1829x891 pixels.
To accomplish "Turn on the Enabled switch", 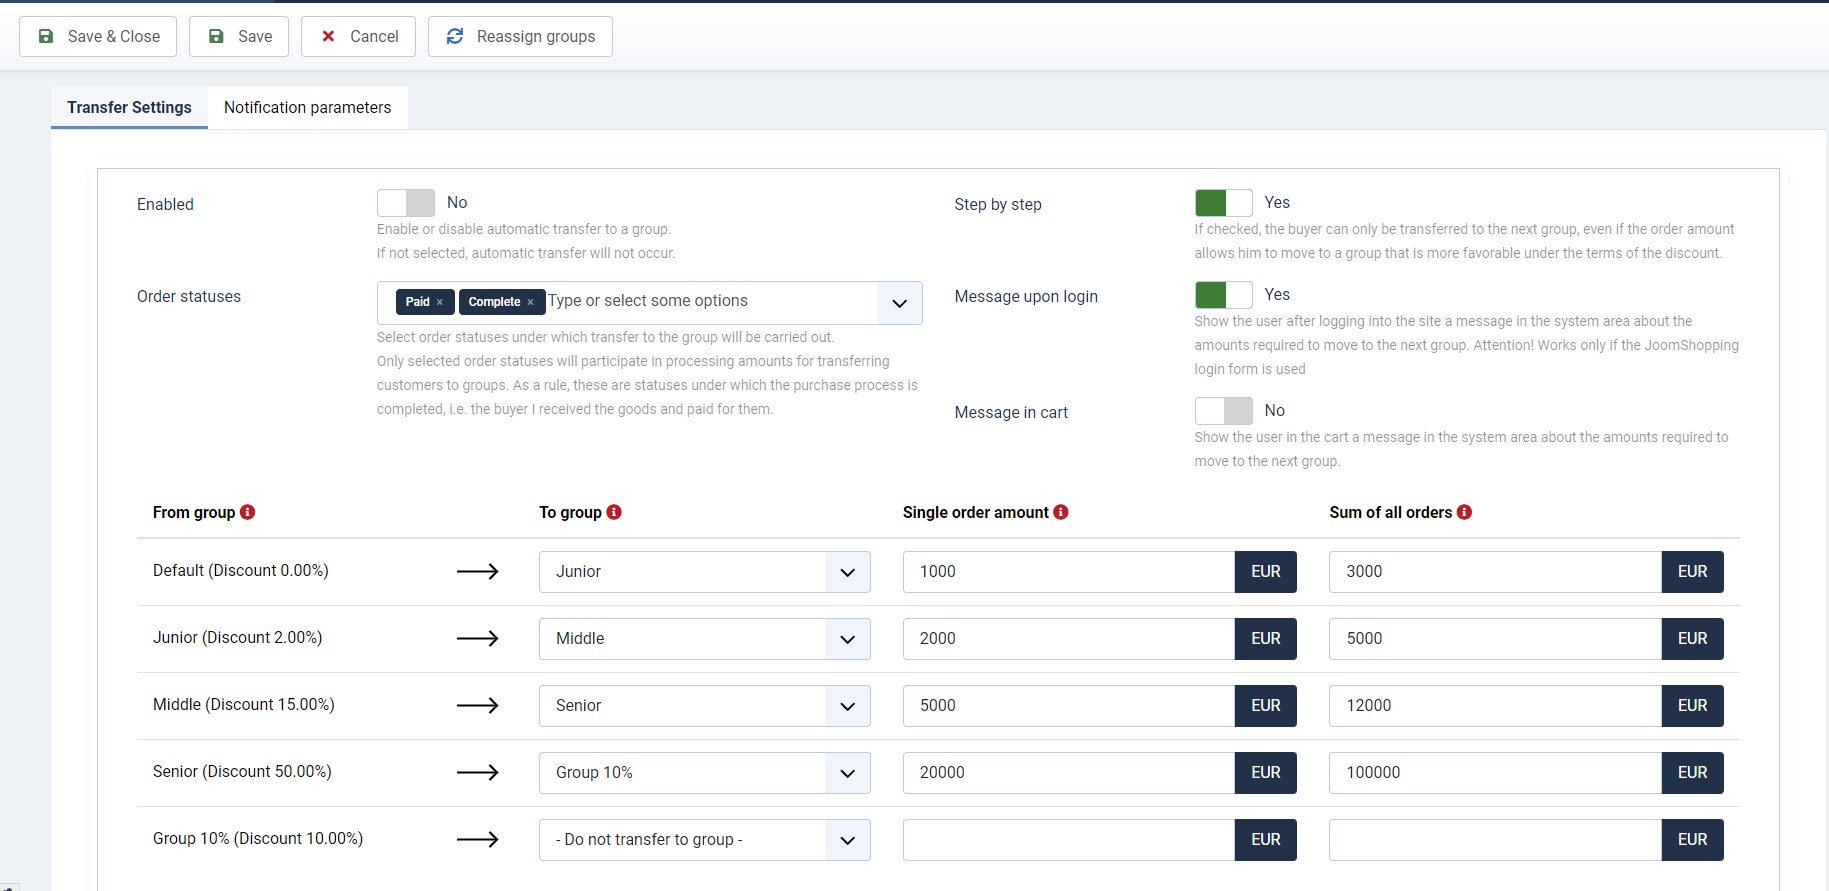I will pos(406,203).
